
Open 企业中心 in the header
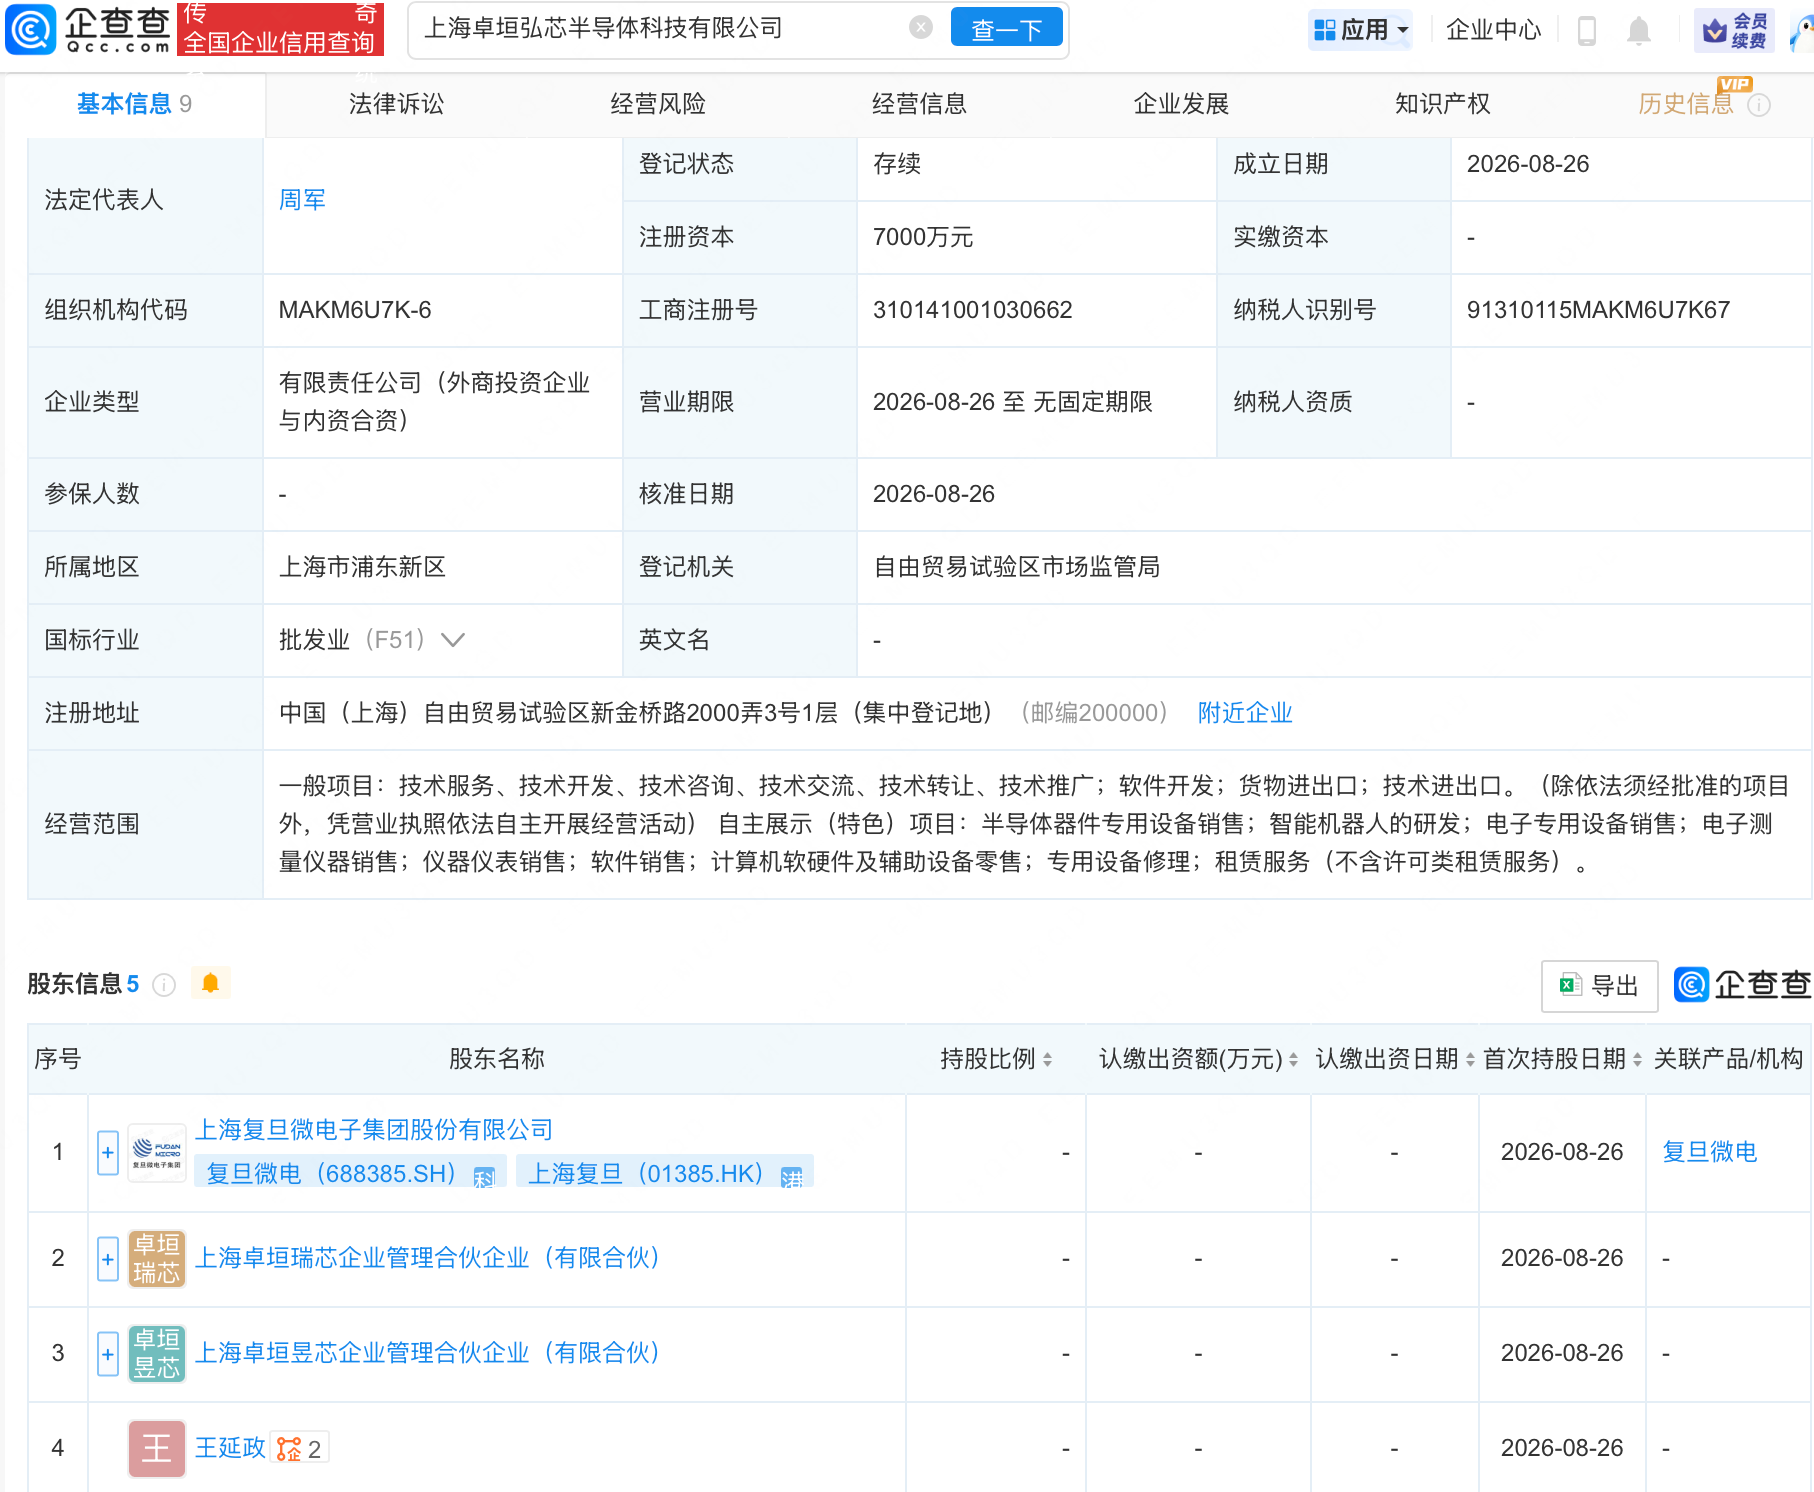1494,30
